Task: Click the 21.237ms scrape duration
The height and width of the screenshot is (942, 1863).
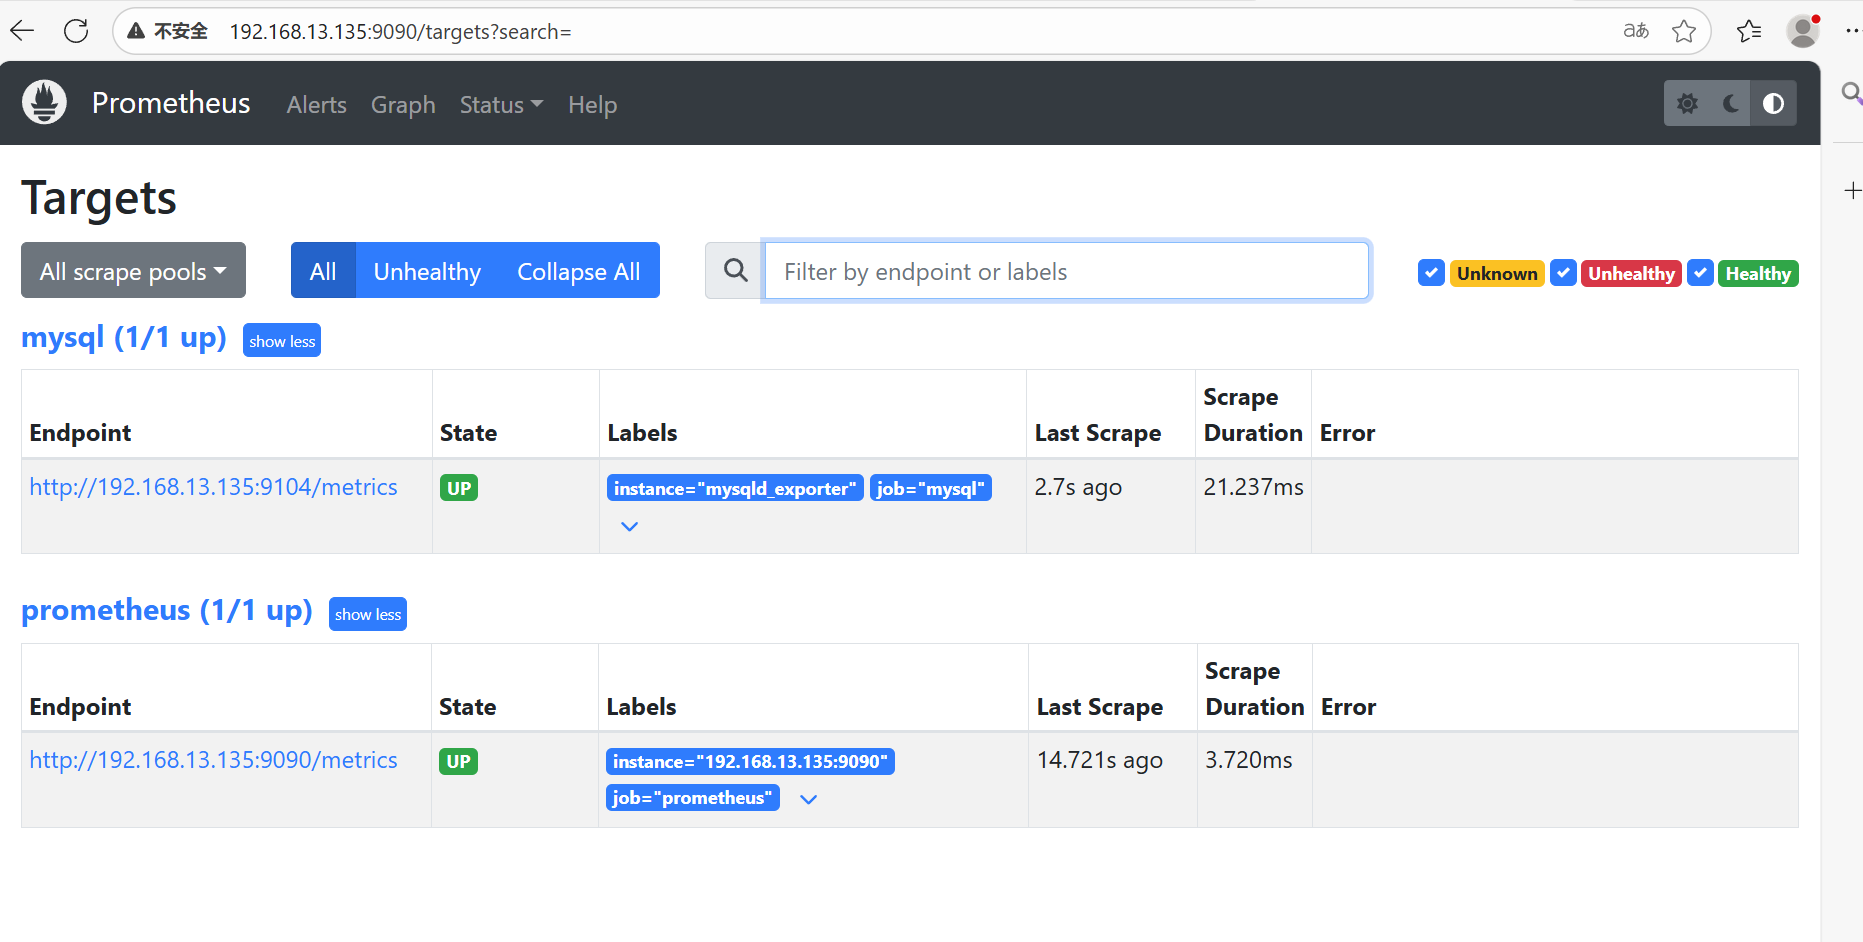Action: (1254, 487)
